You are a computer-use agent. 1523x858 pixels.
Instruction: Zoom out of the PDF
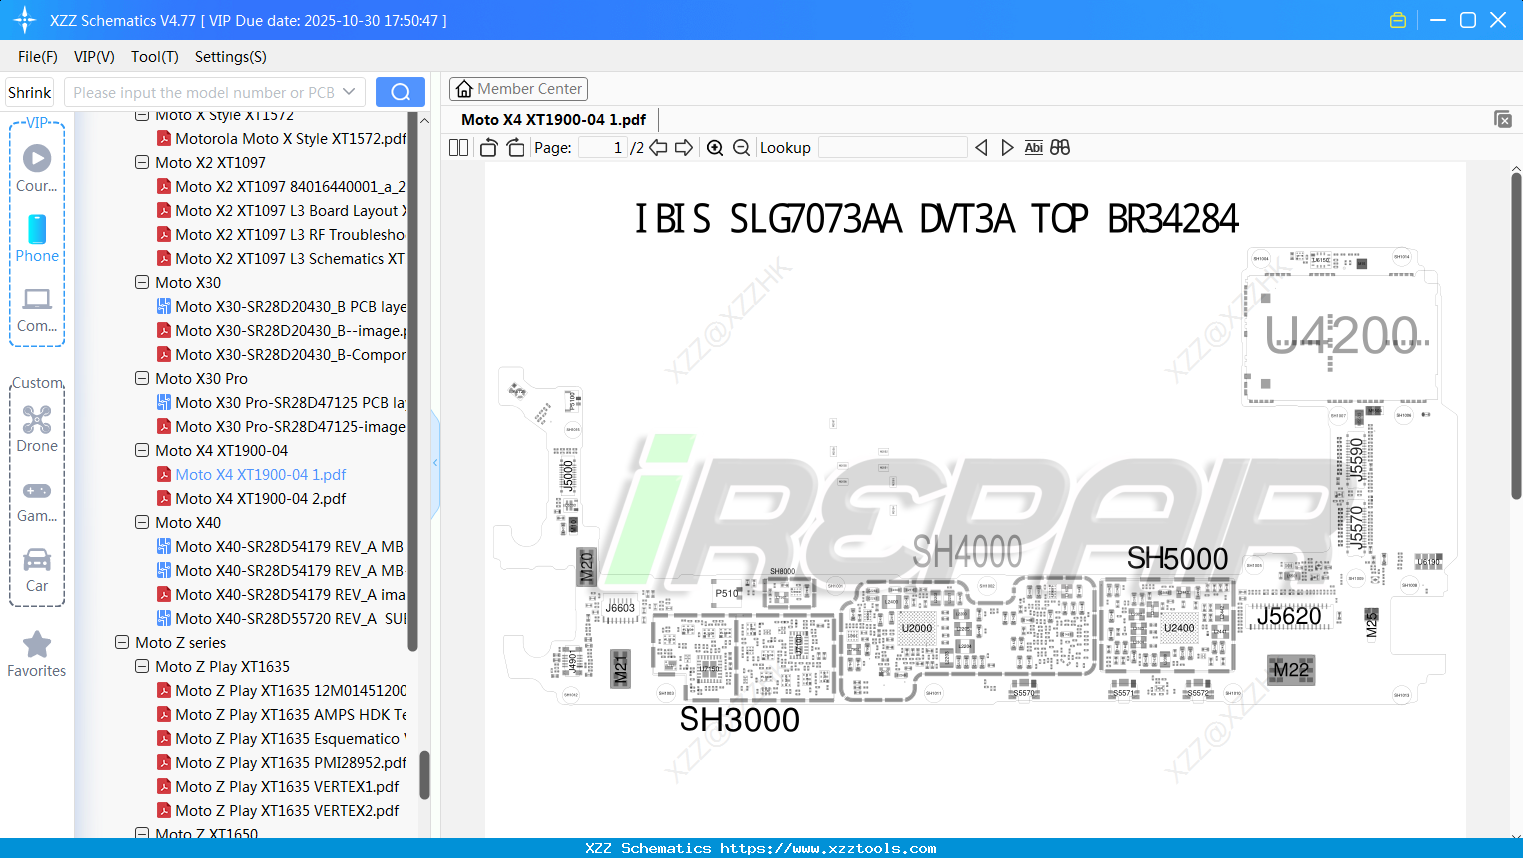tap(741, 148)
